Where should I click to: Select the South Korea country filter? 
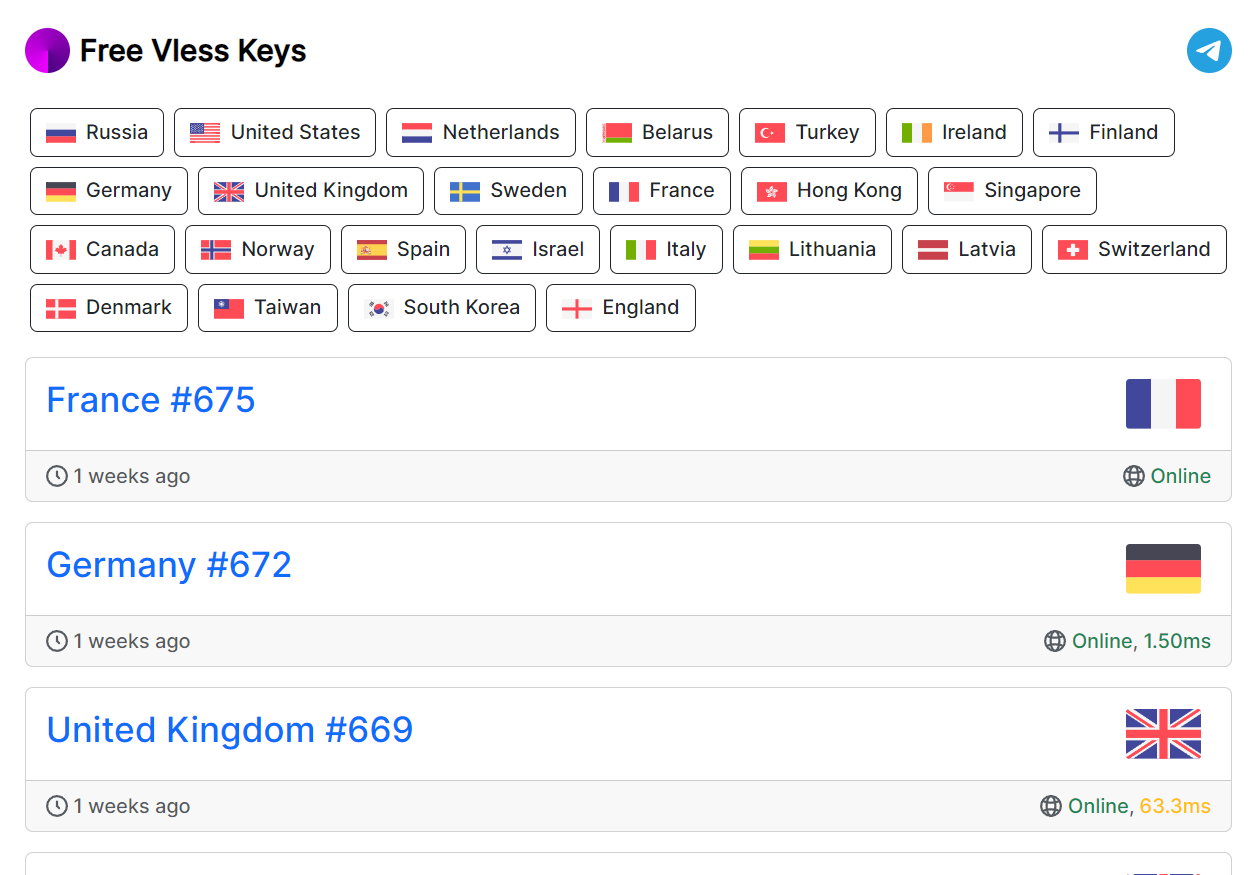point(441,308)
